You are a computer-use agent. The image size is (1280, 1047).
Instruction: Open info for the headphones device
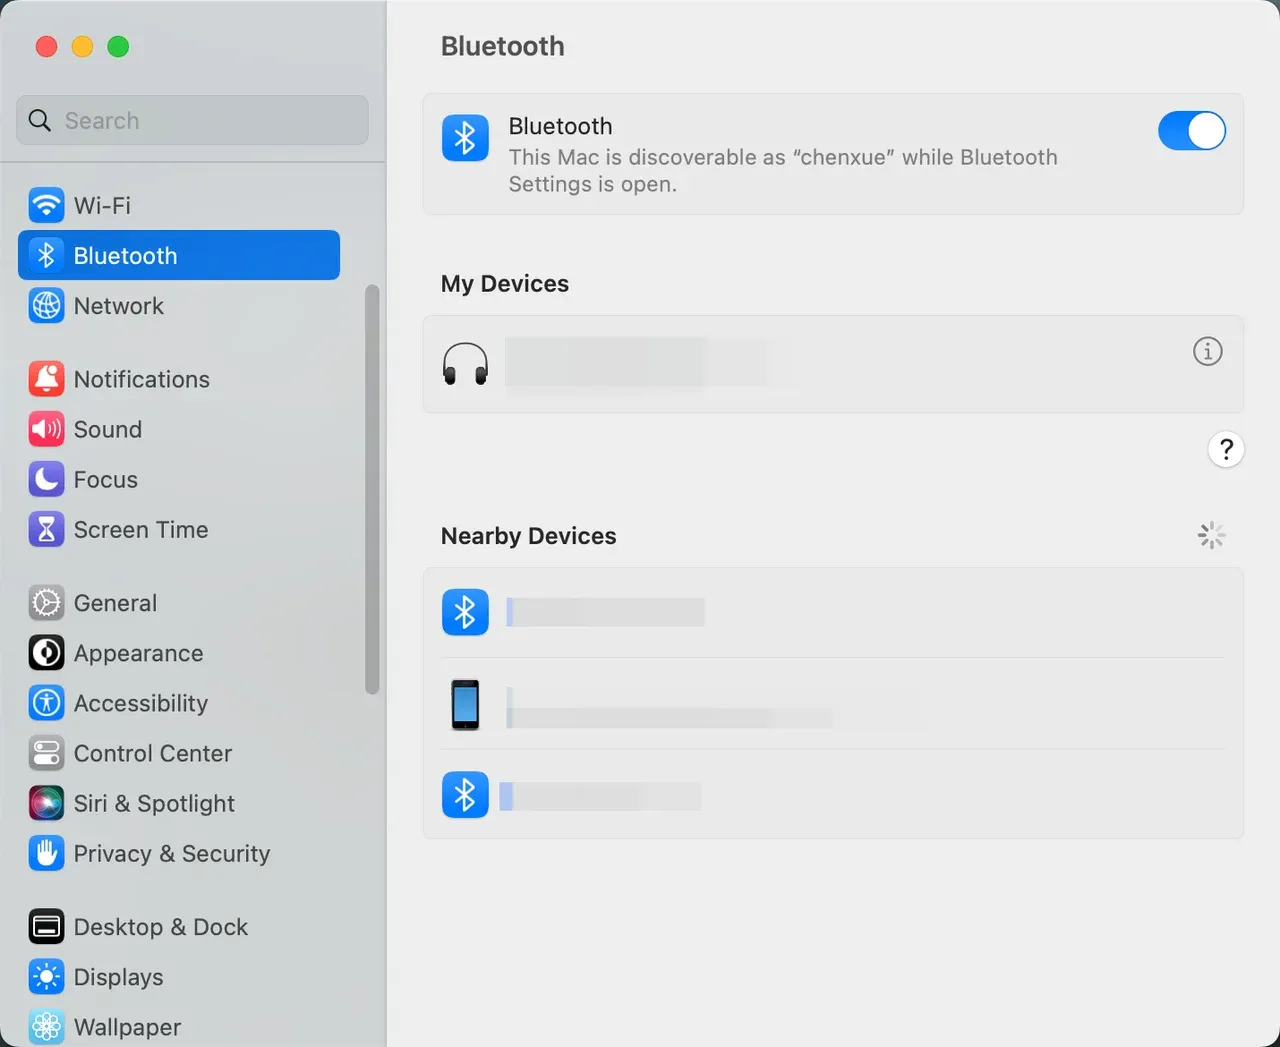tap(1208, 351)
